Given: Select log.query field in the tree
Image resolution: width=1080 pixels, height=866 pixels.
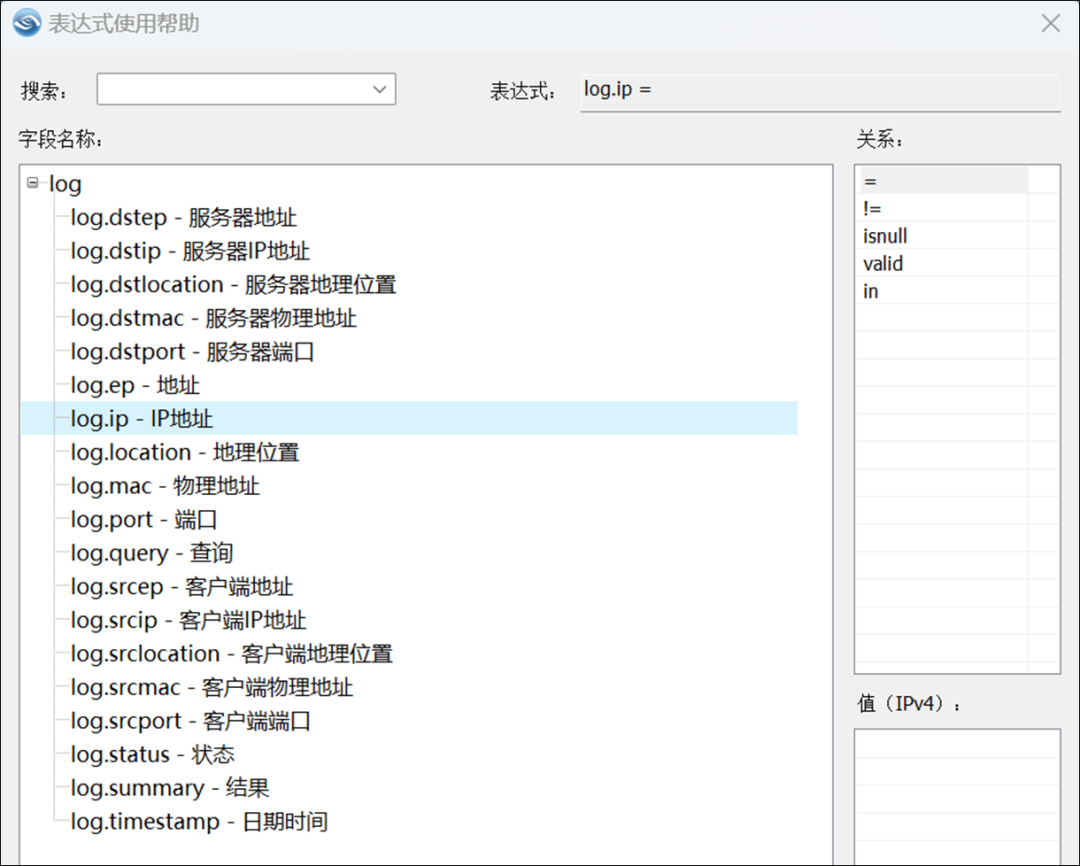Looking at the screenshot, I should [x=152, y=553].
